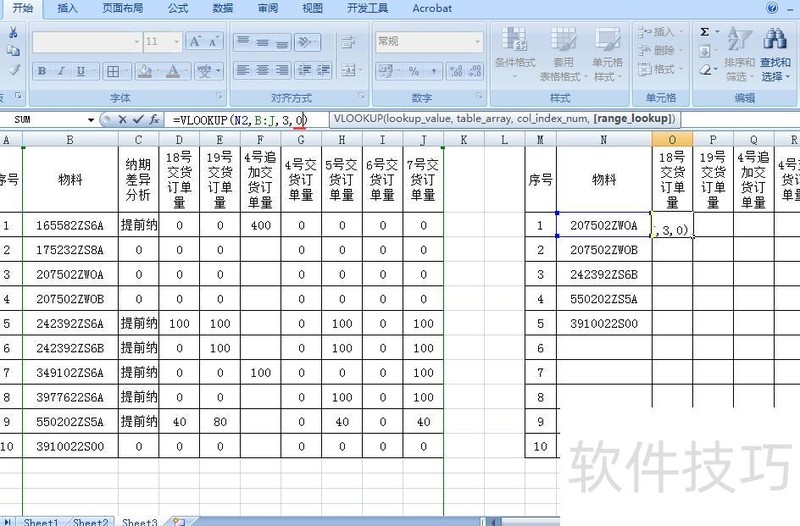Switch to the 公式 ribbon tab
The width and height of the screenshot is (800, 526).
[178, 8]
